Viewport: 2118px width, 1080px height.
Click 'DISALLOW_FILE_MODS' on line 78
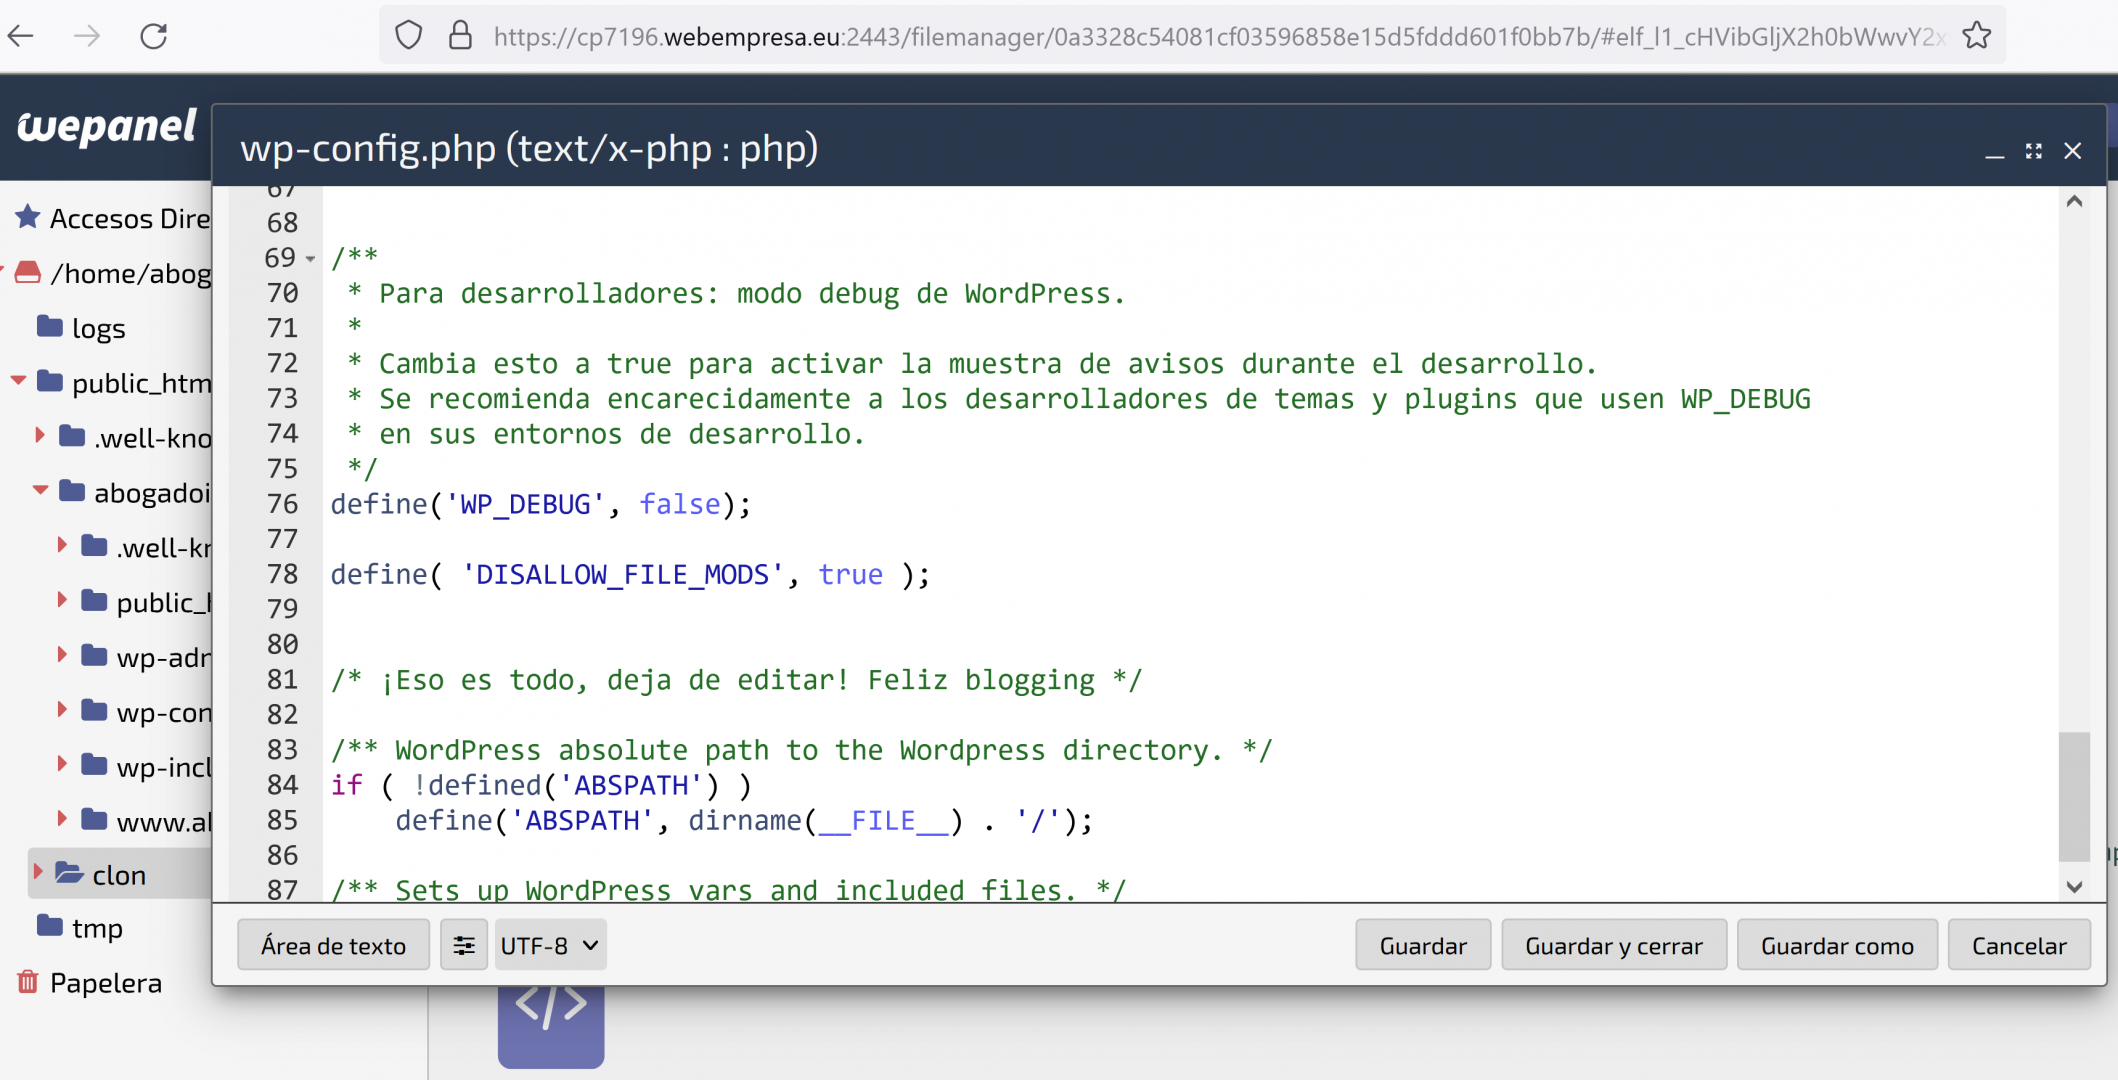622,574
